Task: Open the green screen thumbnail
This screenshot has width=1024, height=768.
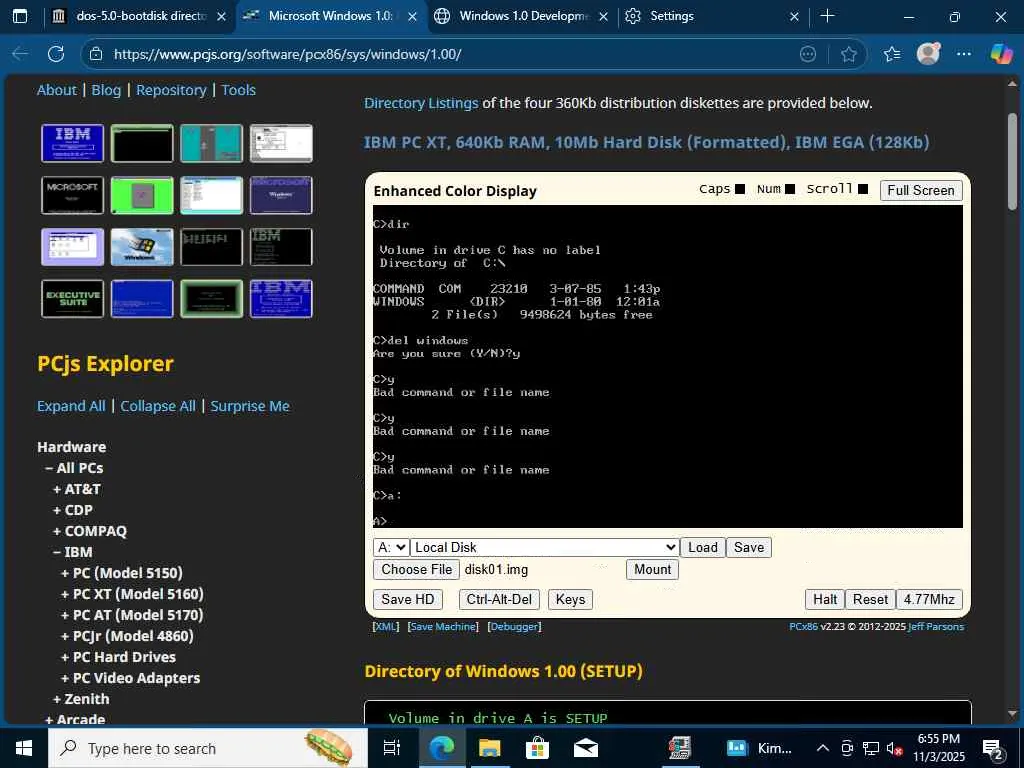Action: (x=142, y=195)
